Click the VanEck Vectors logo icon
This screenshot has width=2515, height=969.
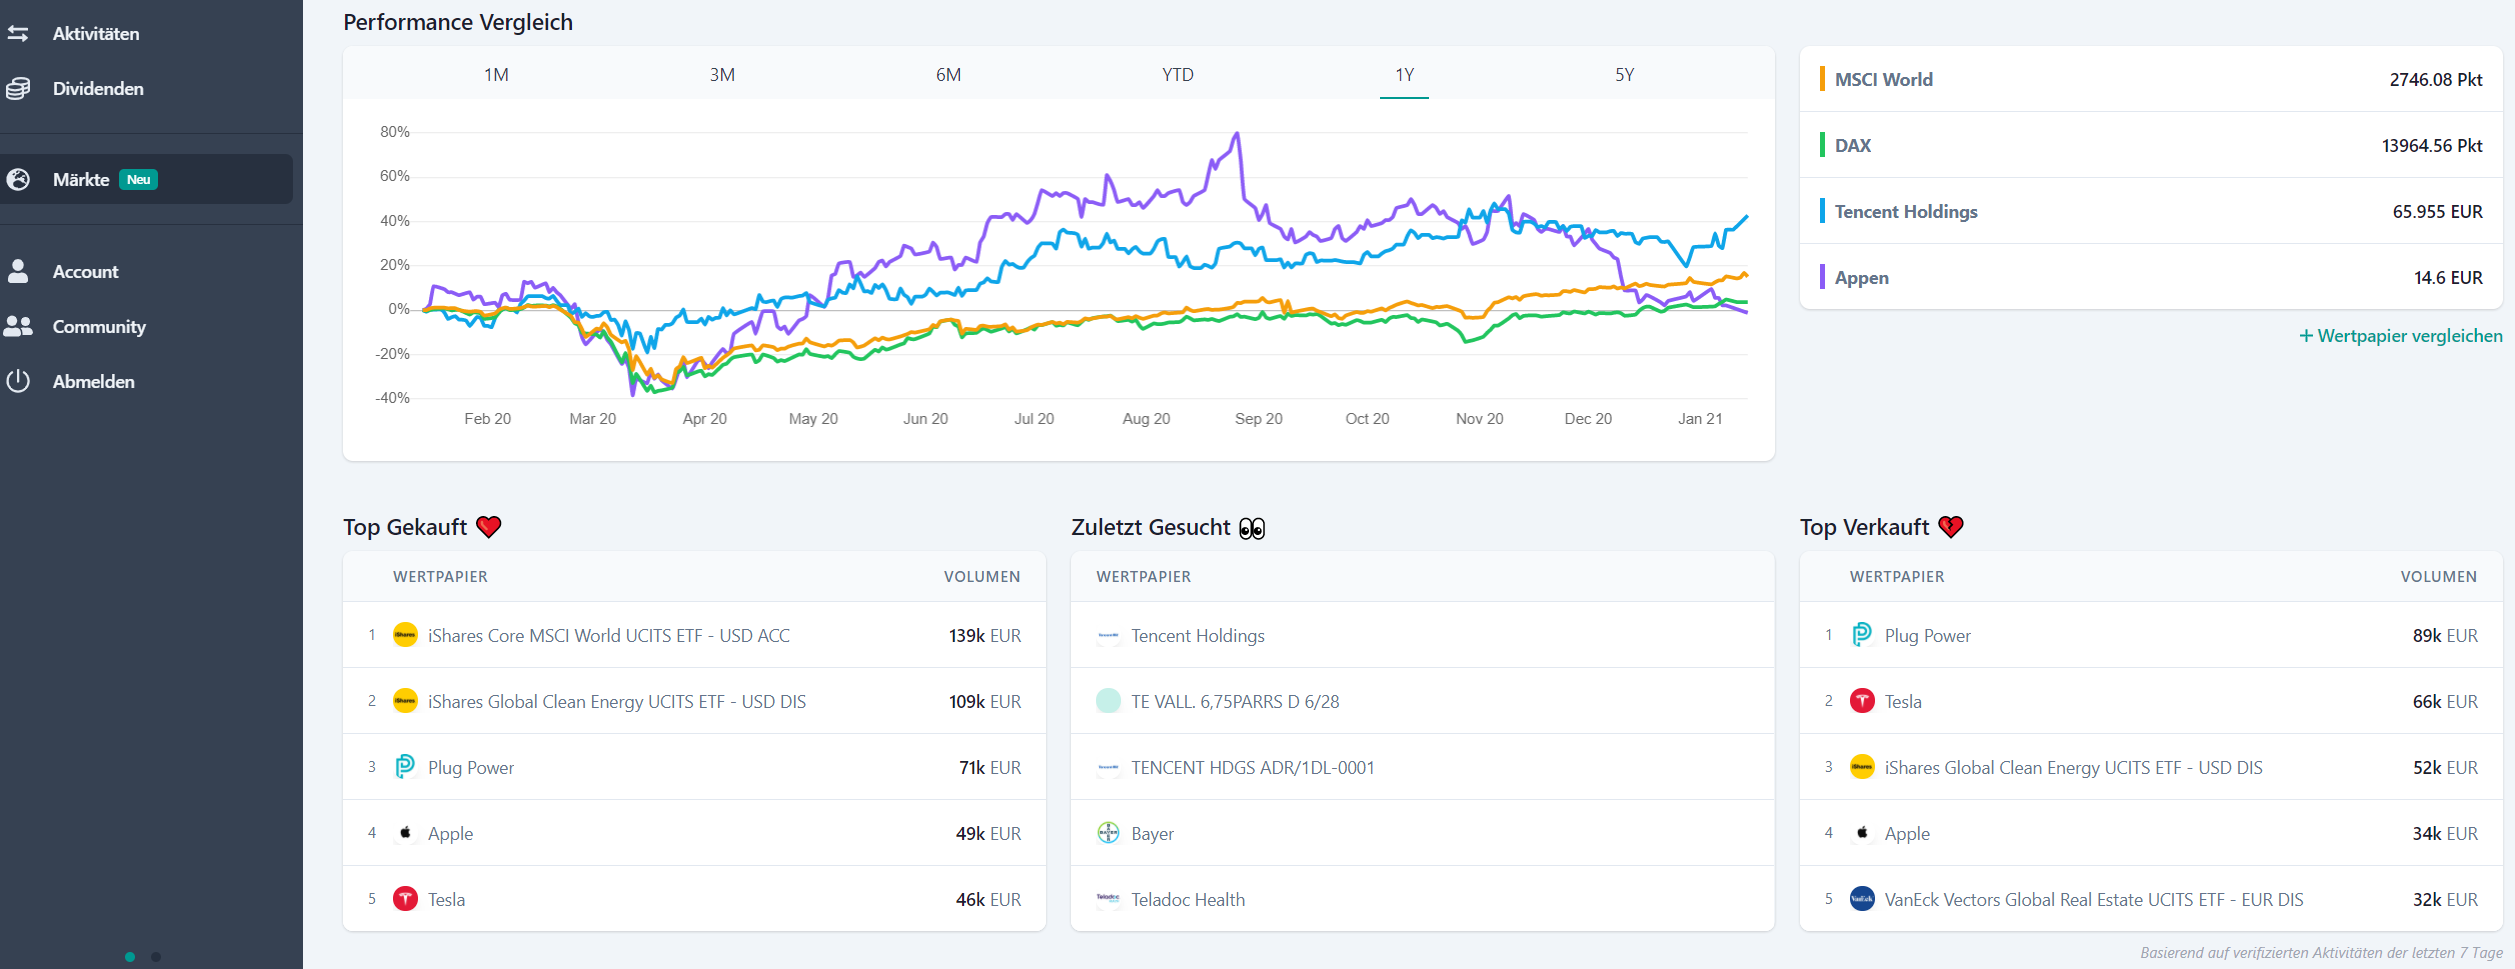click(1862, 899)
